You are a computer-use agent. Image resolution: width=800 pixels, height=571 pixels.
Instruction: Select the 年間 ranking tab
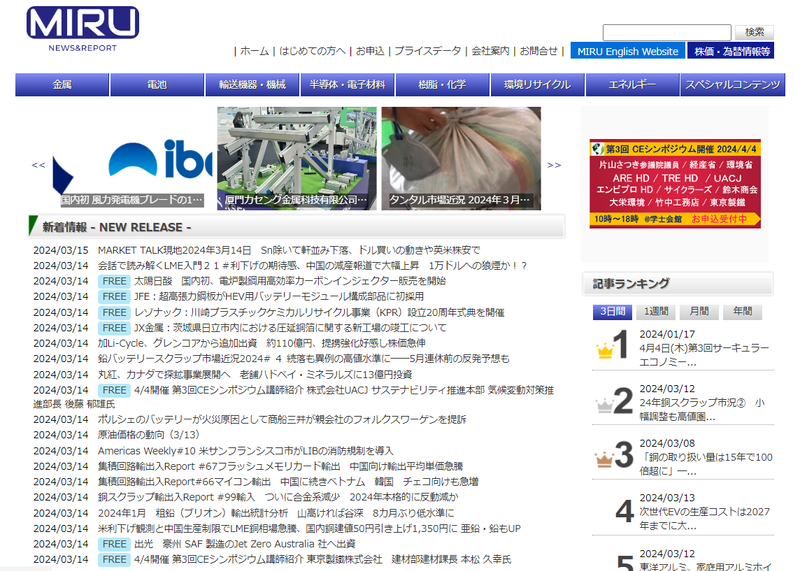(743, 312)
